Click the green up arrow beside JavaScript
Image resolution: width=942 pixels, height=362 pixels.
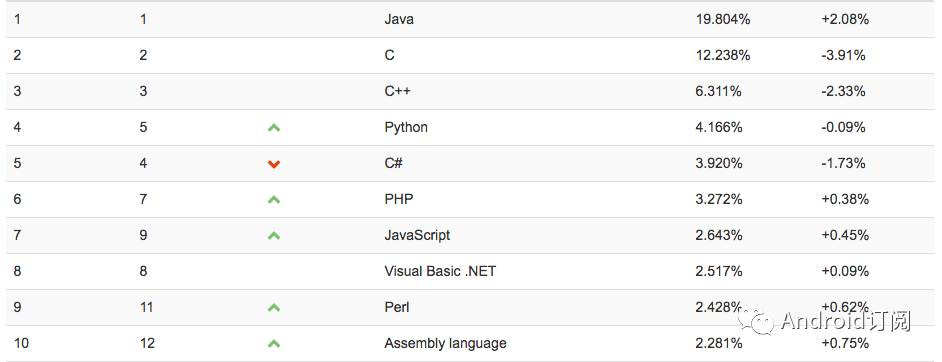[x=274, y=235]
